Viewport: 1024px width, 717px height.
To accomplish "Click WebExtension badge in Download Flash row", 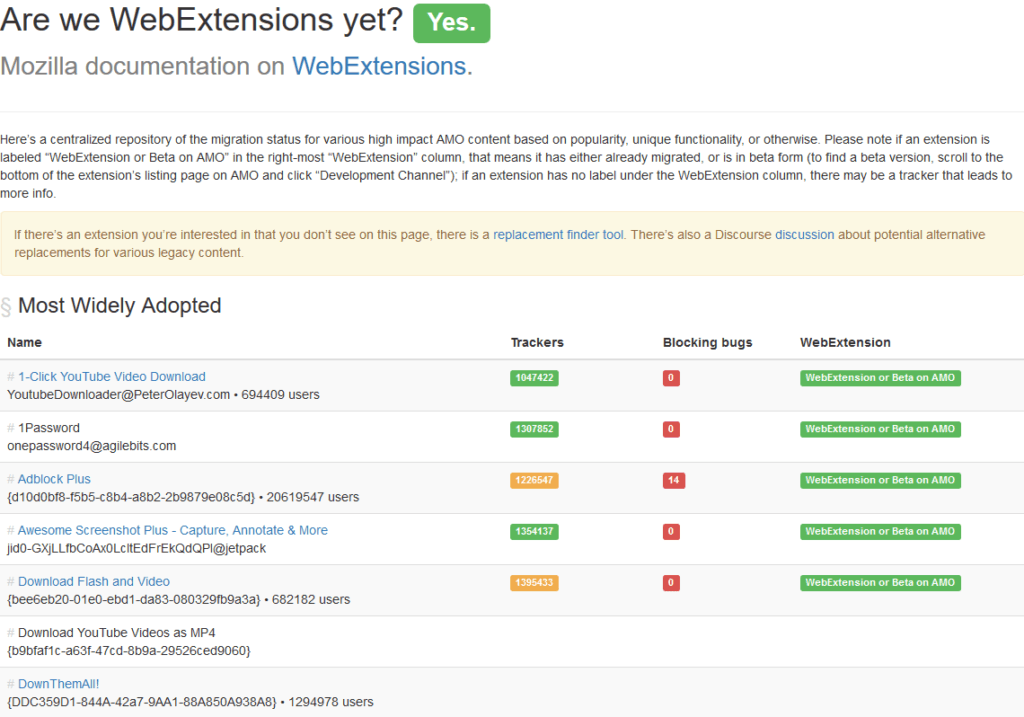I will pyautogui.click(x=880, y=582).
